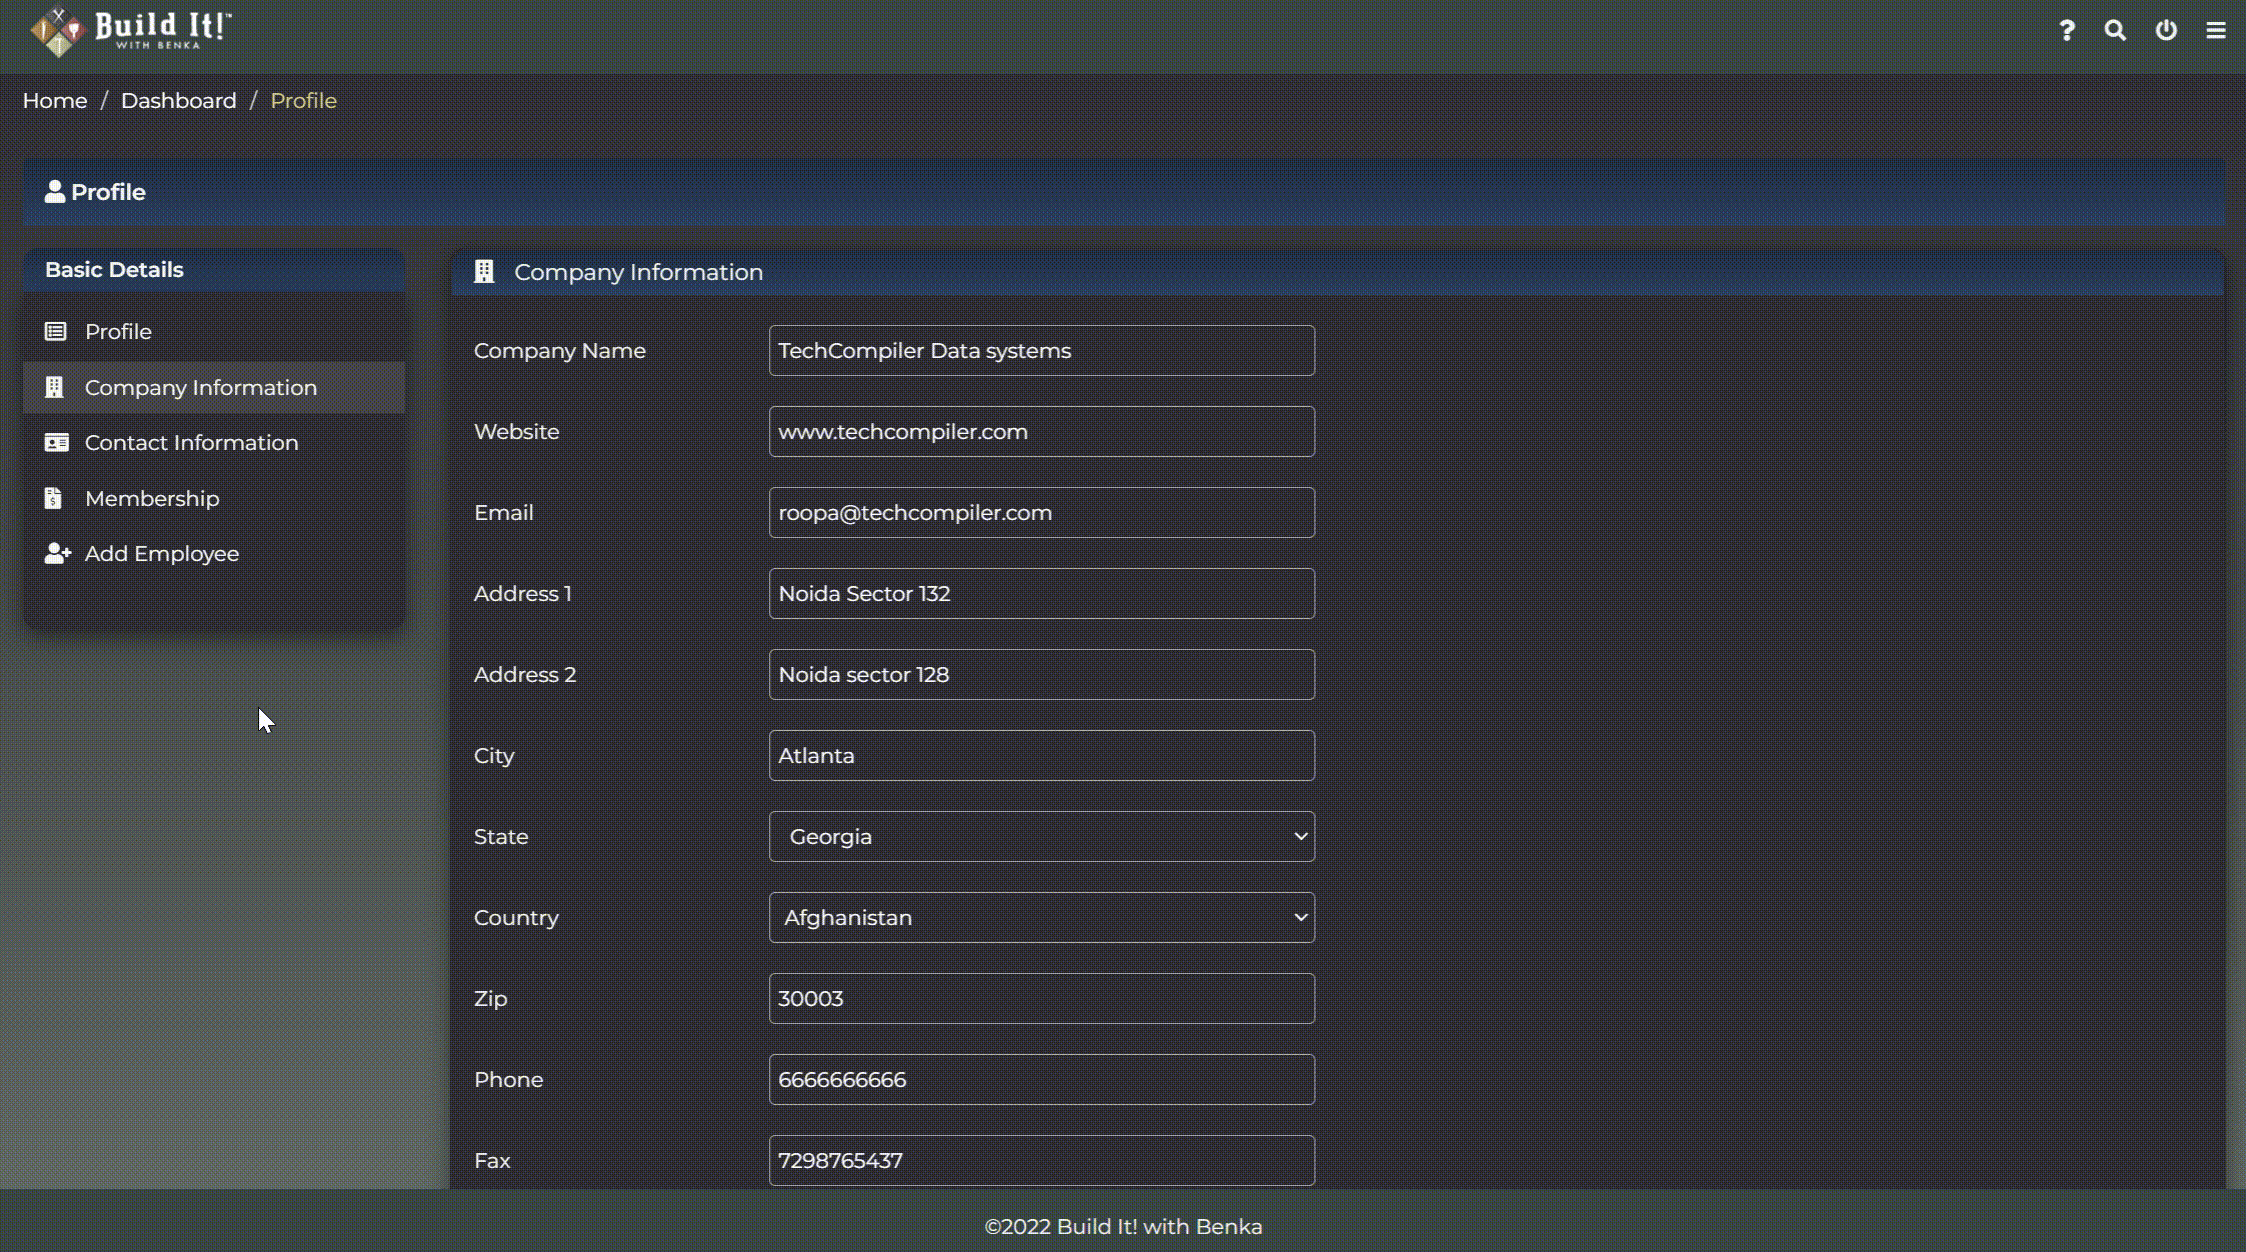The height and width of the screenshot is (1252, 2246).
Task: Open the hamburger menu icon
Action: [2215, 30]
